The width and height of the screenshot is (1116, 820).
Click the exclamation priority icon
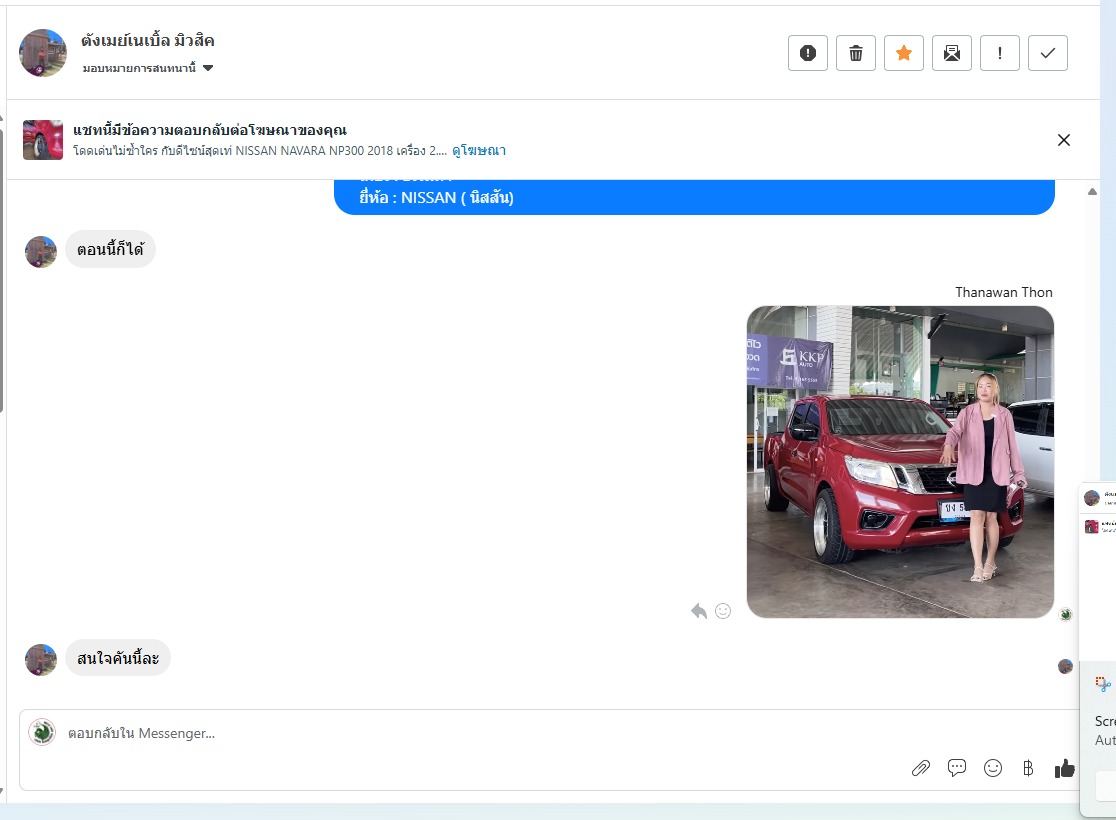coord(1000,53)
